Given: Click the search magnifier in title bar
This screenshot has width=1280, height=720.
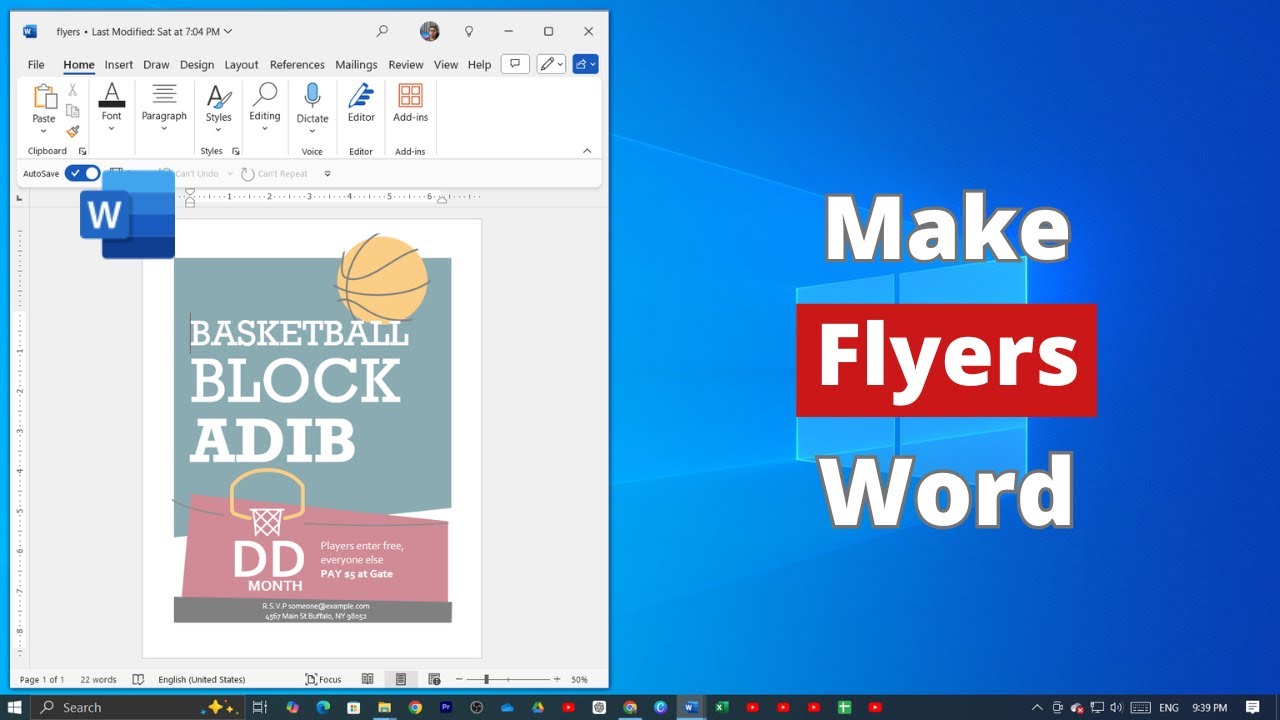Looking at the screenshot, I should [382, 31].
